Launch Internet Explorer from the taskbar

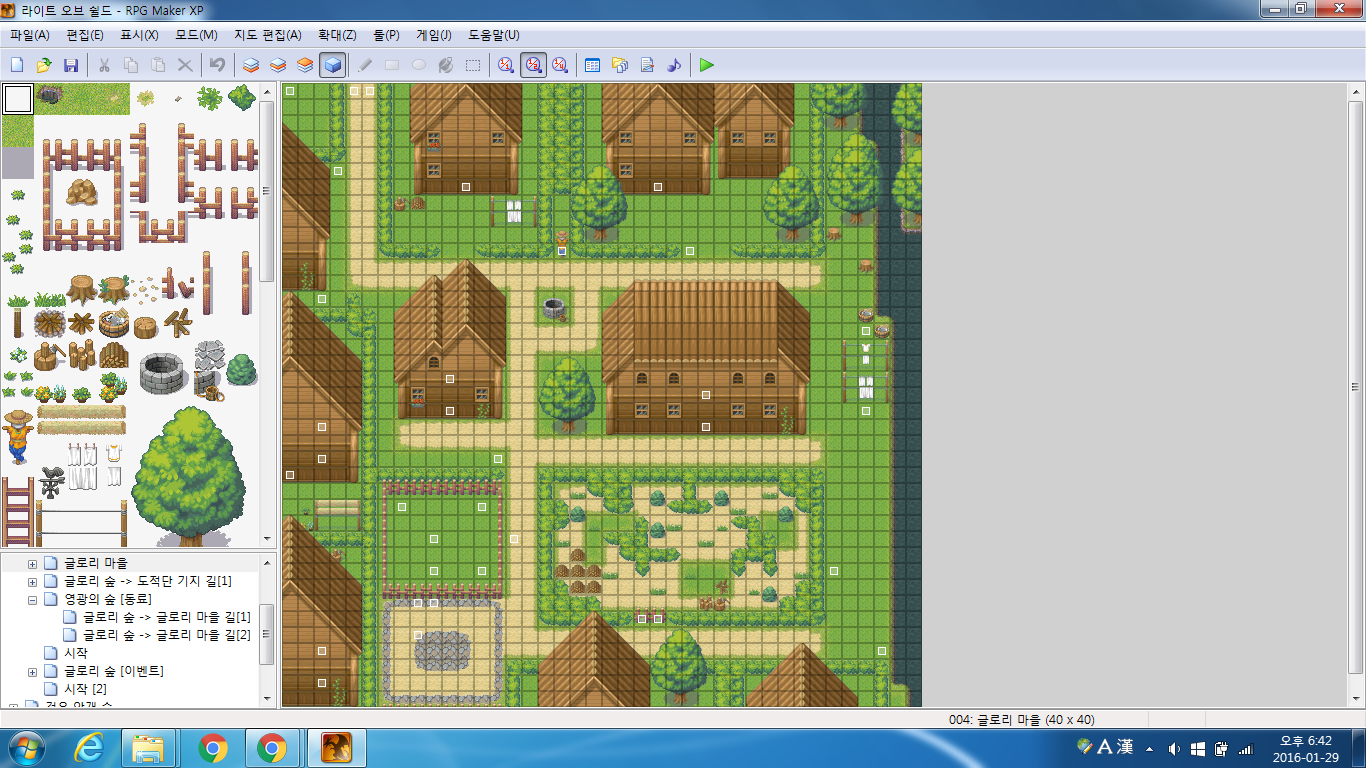pos(91,748)
